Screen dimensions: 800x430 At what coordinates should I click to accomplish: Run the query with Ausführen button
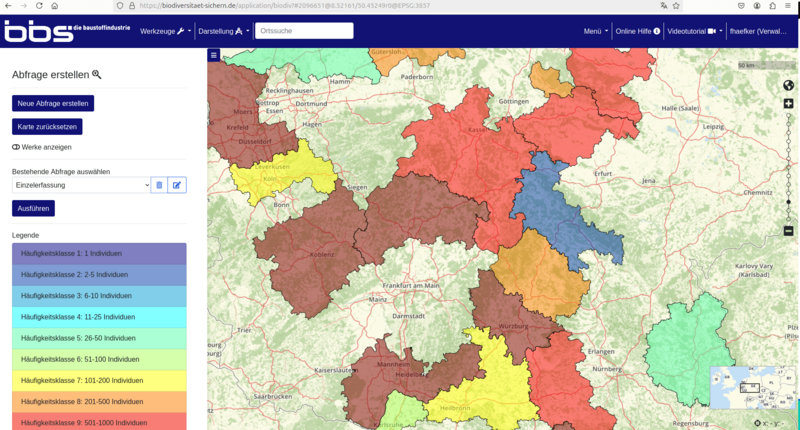click(33, 208)
